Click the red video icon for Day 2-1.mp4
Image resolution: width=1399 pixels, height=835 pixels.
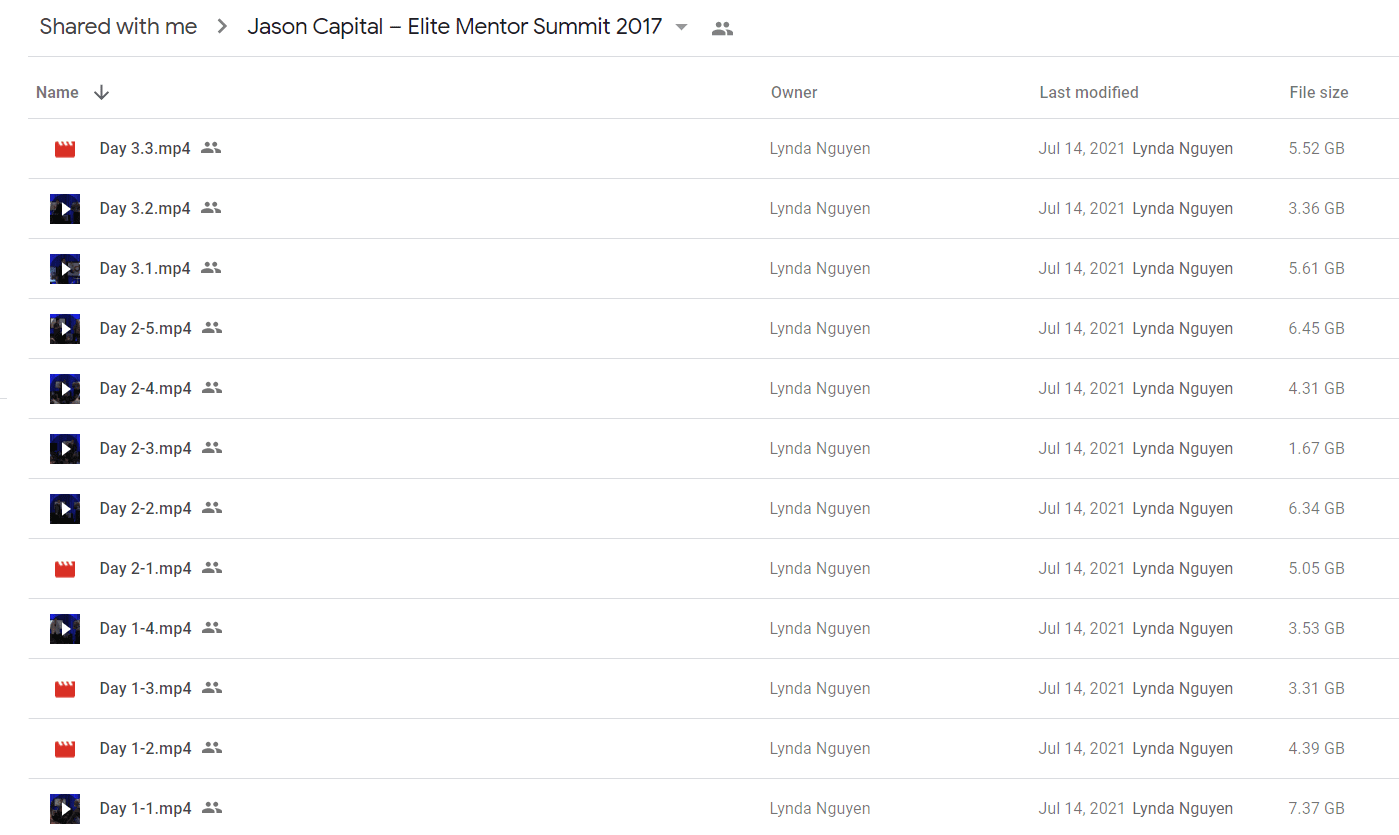[x=65, y=569]
